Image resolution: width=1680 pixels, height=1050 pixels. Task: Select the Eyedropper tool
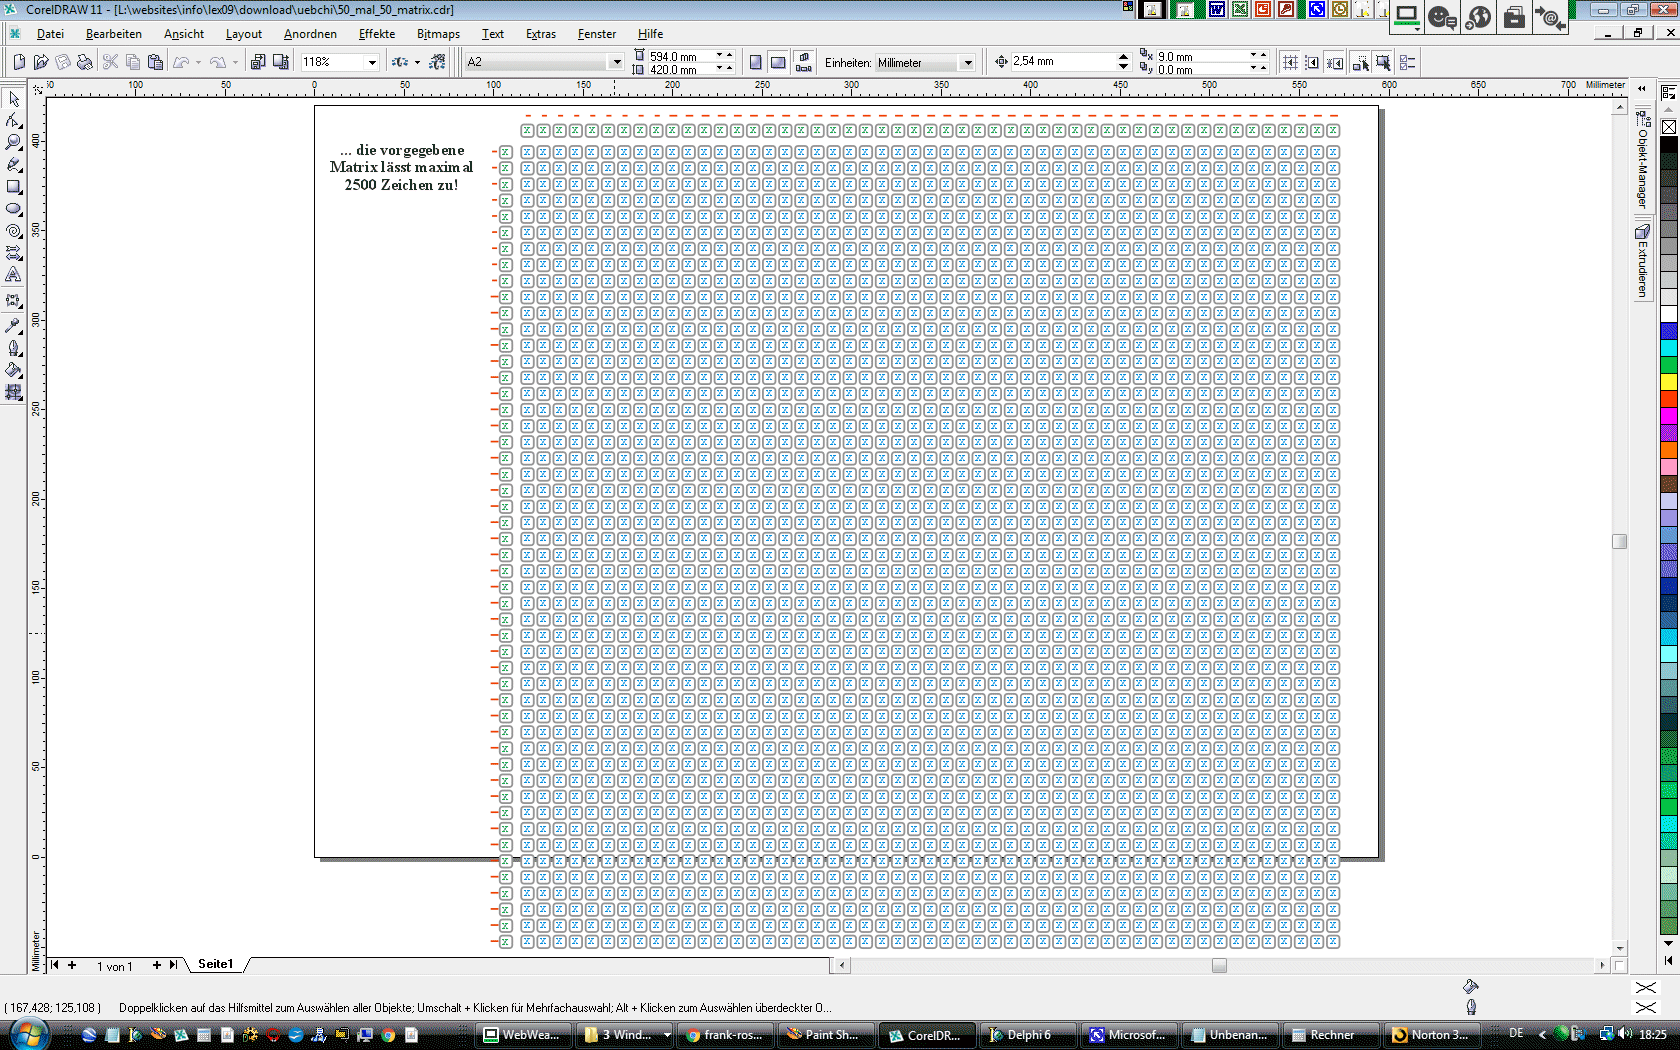tap(14, 326)
